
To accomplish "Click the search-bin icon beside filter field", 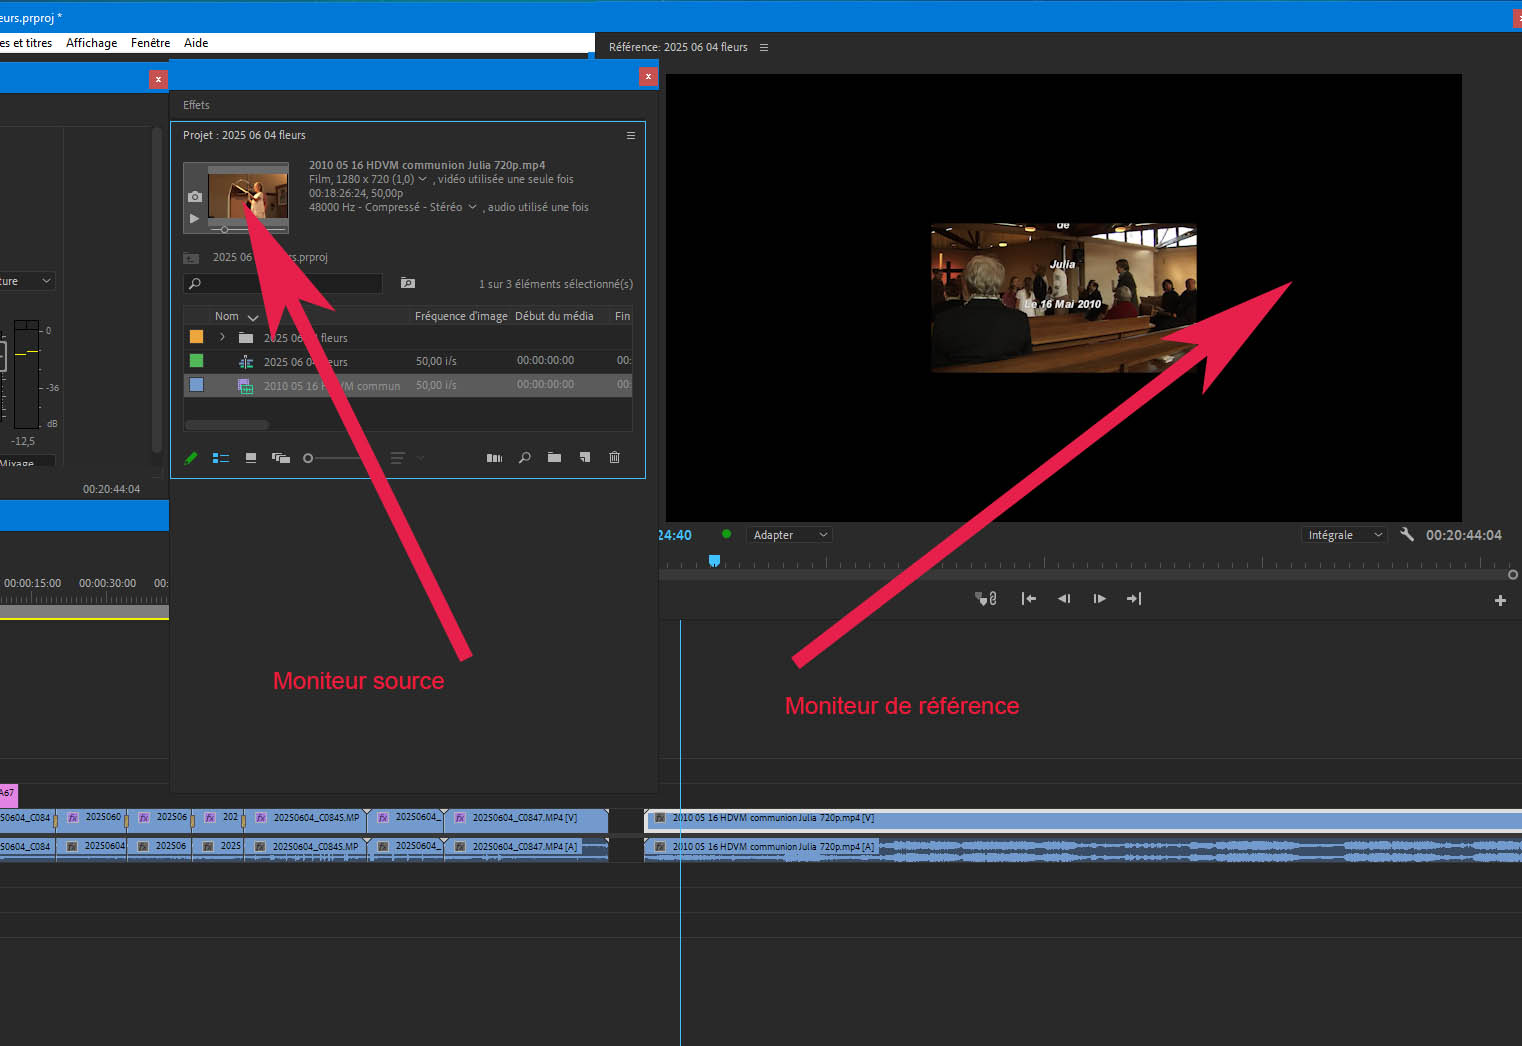I will (408, 283).
